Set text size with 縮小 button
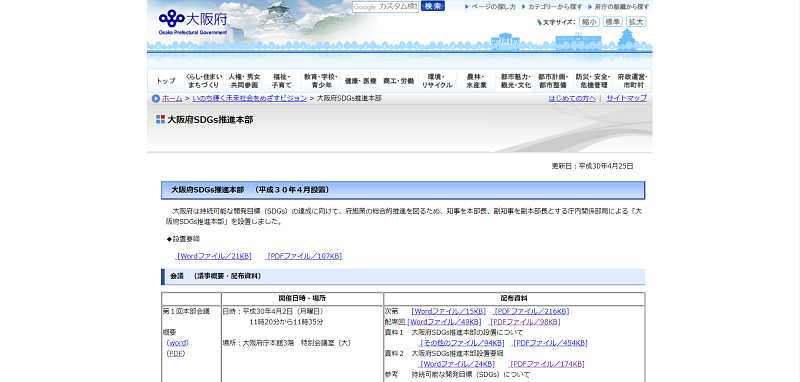 click(589, 22)
